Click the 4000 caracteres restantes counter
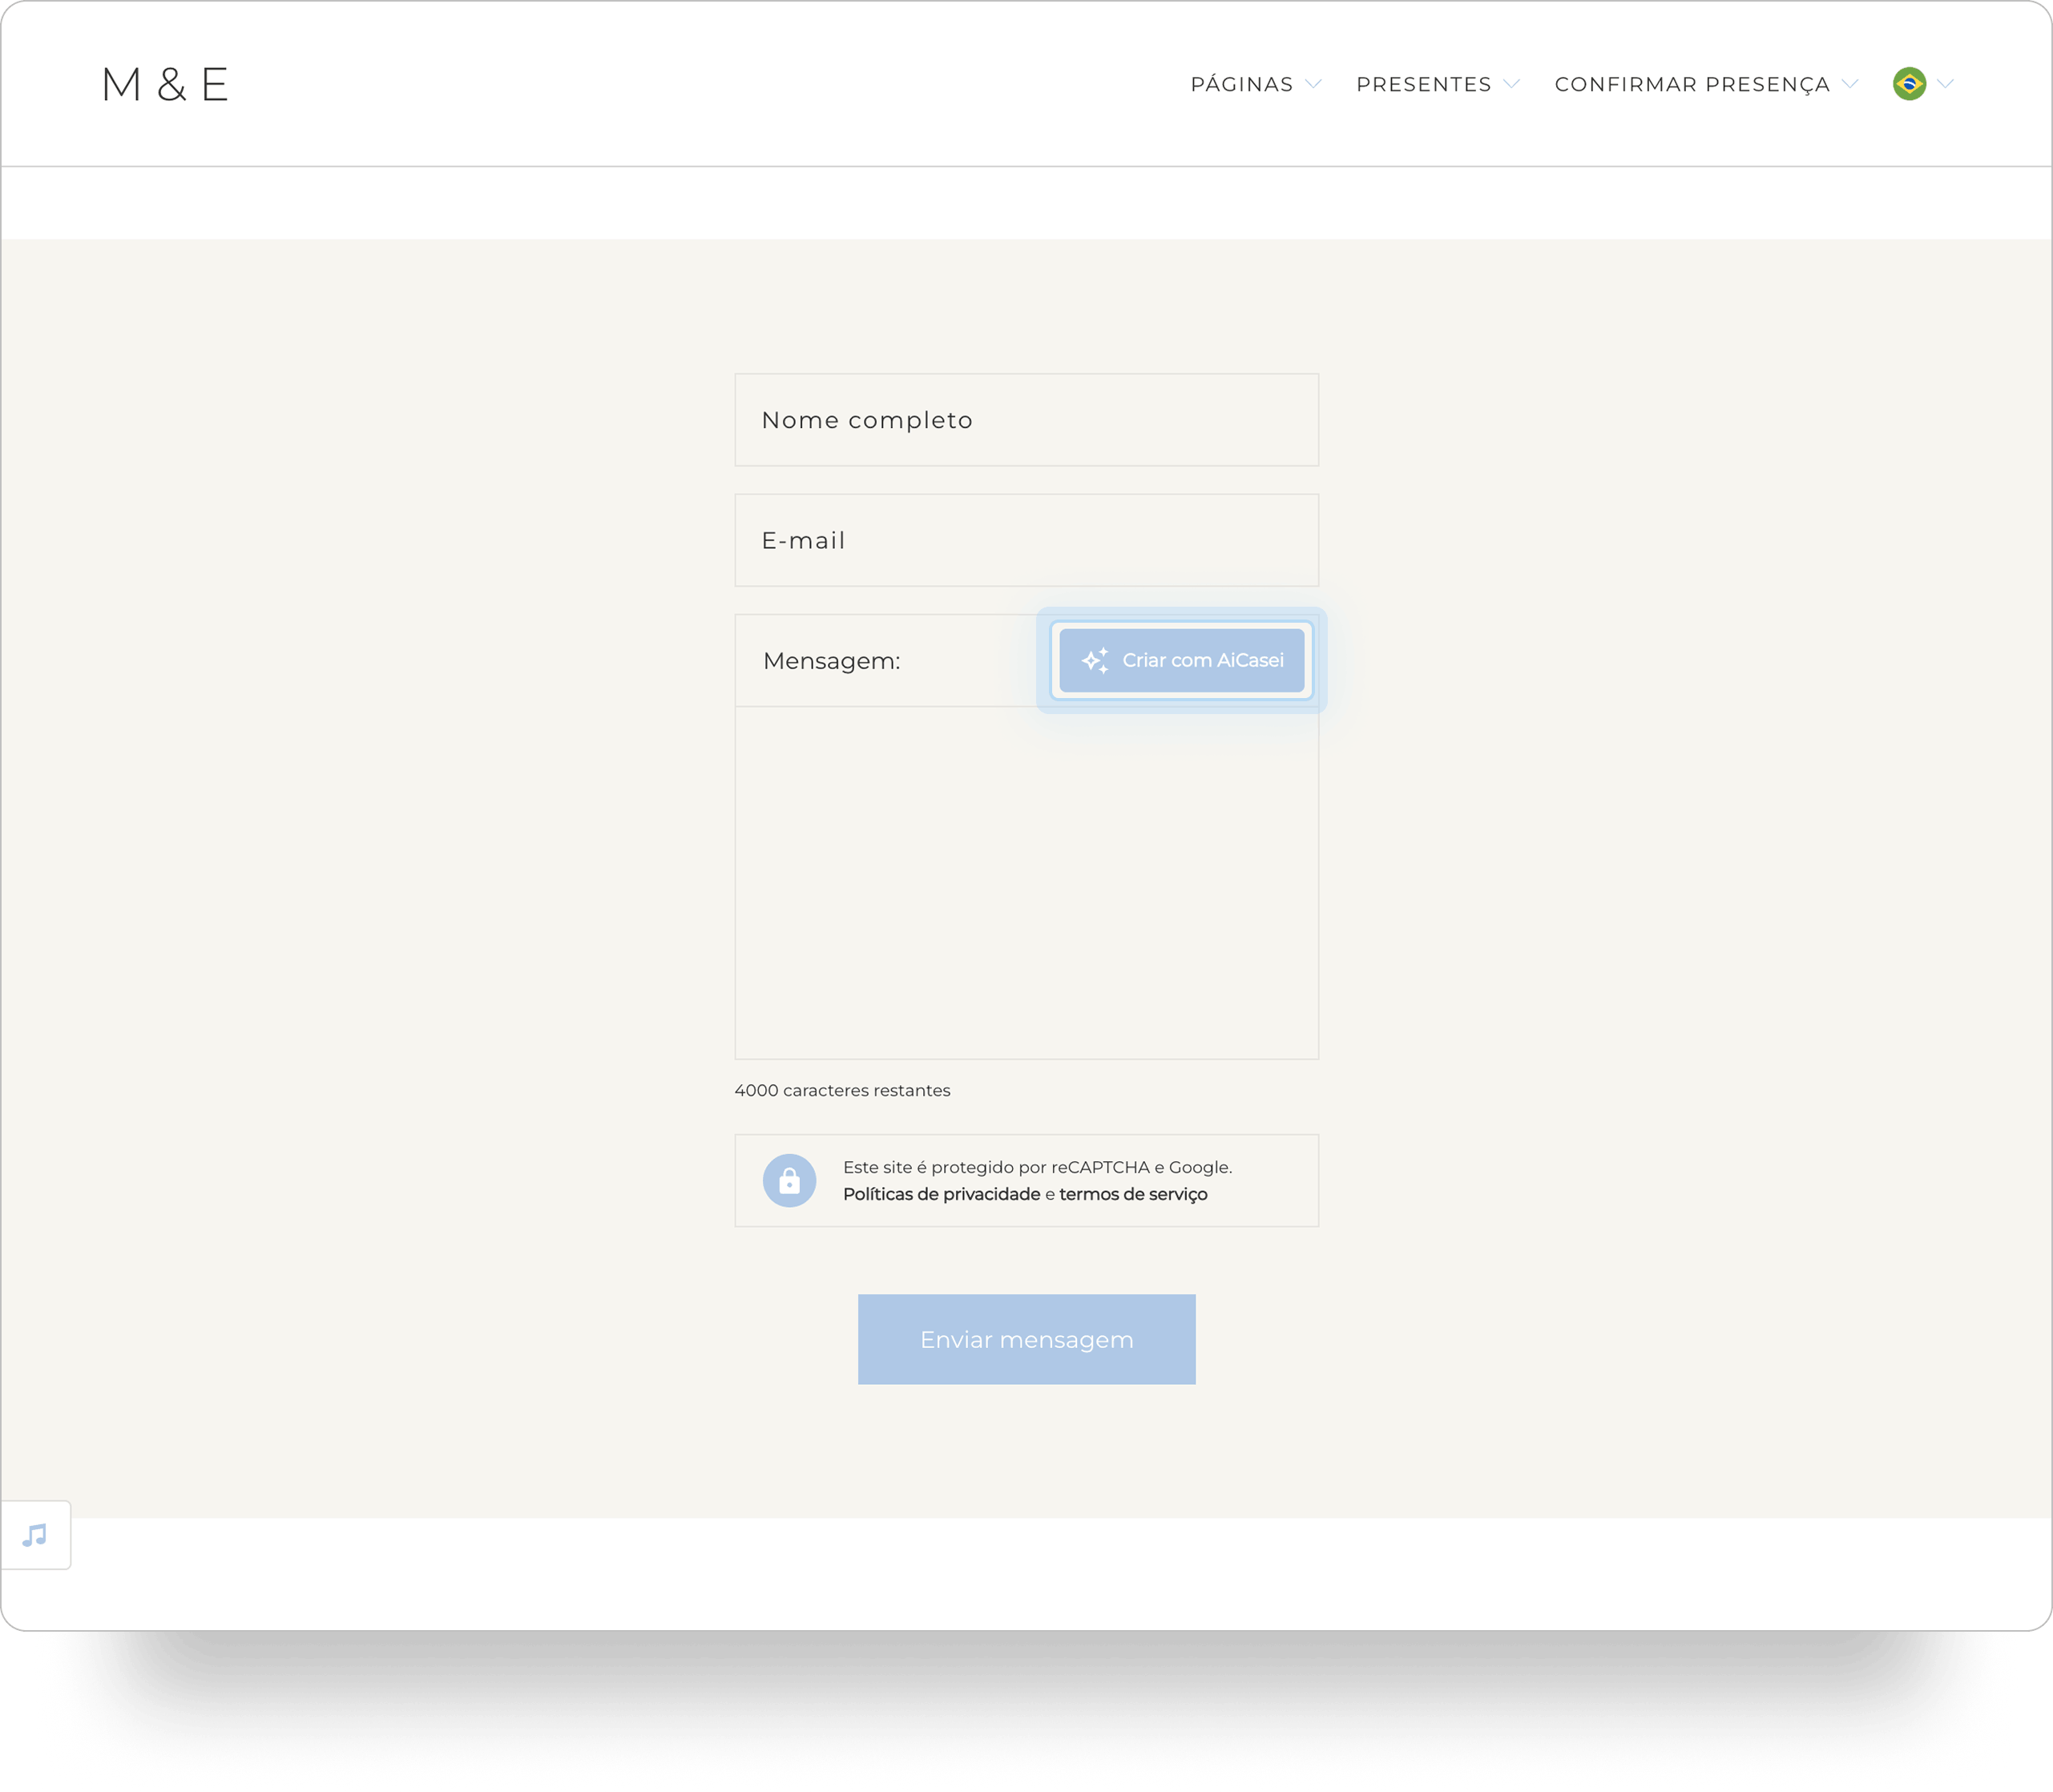The width and height of the screenshot is (2053, 1792). tap(842, 1090)
